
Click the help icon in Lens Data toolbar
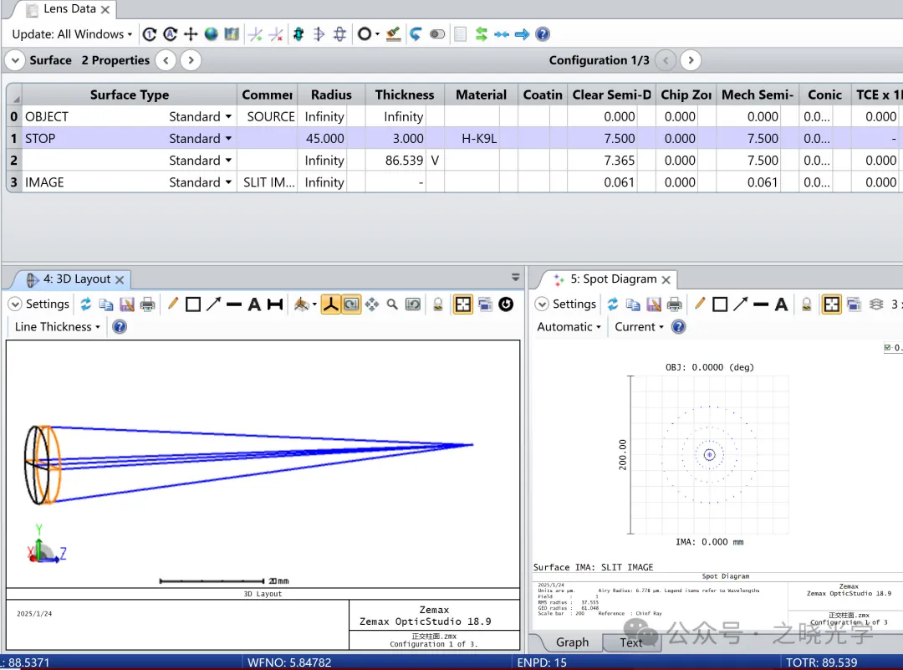[543, 34]
